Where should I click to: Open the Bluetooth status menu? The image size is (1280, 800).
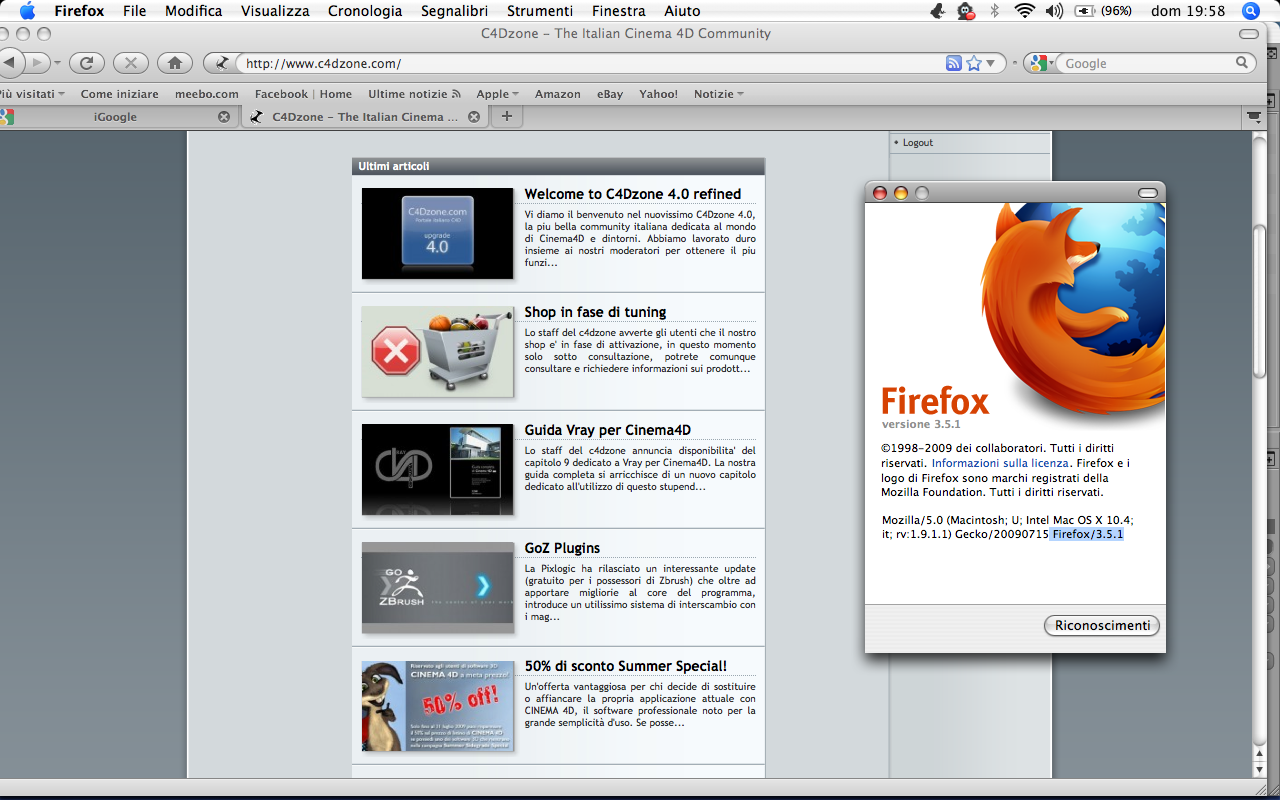tap(994, 11)
